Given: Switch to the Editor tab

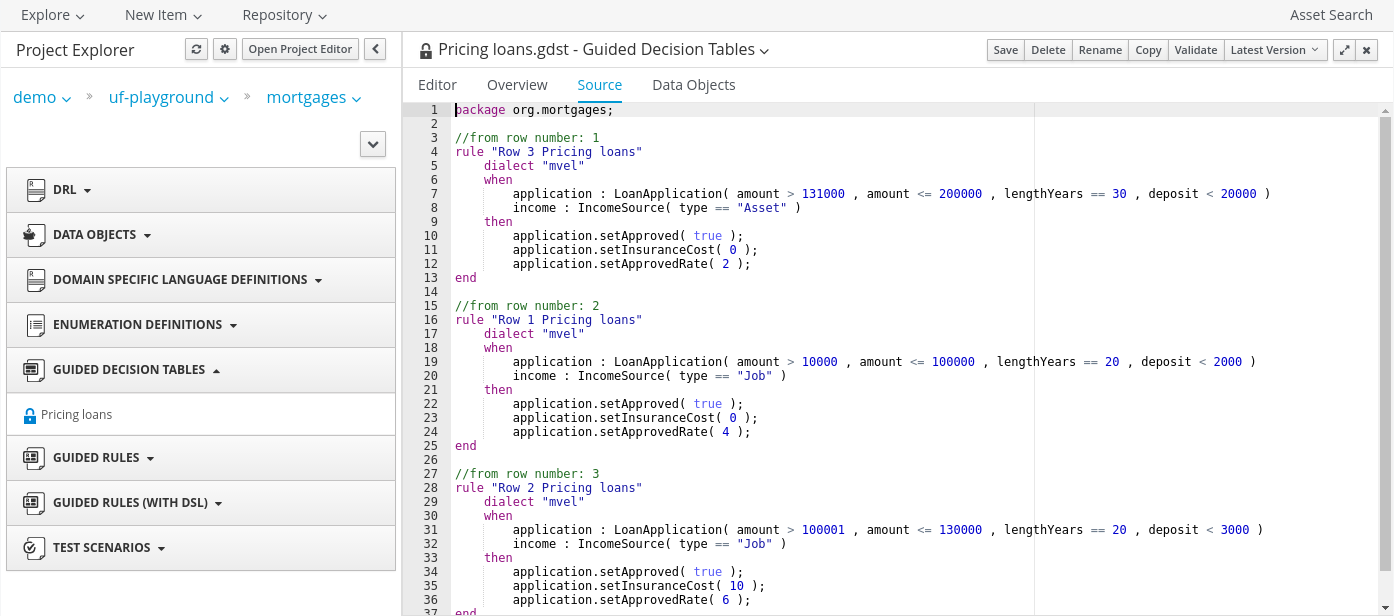Looking at the screenshot, I should [x=437, y=85].
